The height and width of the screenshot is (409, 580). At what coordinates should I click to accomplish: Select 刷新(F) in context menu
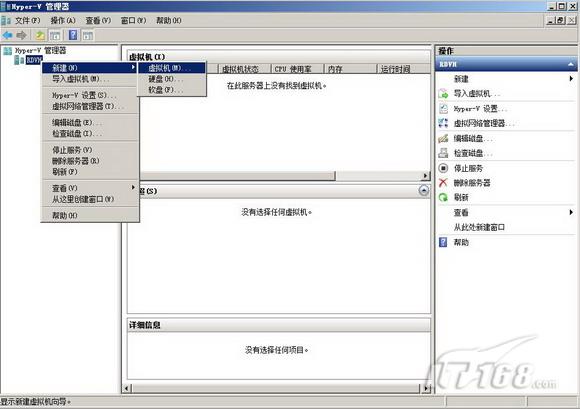89,172
